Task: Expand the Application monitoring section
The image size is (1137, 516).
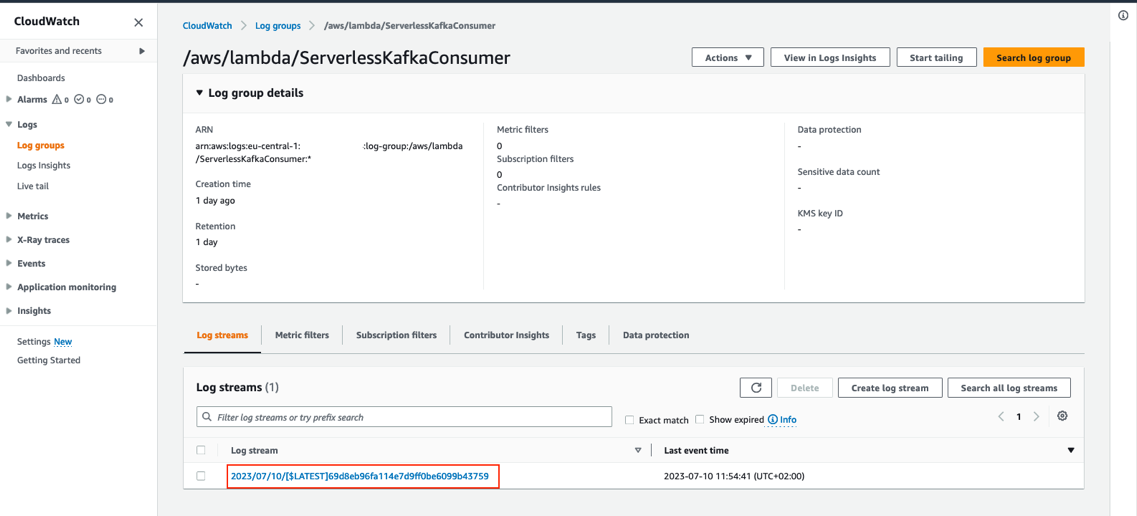Action: click(x=9, y=287)
